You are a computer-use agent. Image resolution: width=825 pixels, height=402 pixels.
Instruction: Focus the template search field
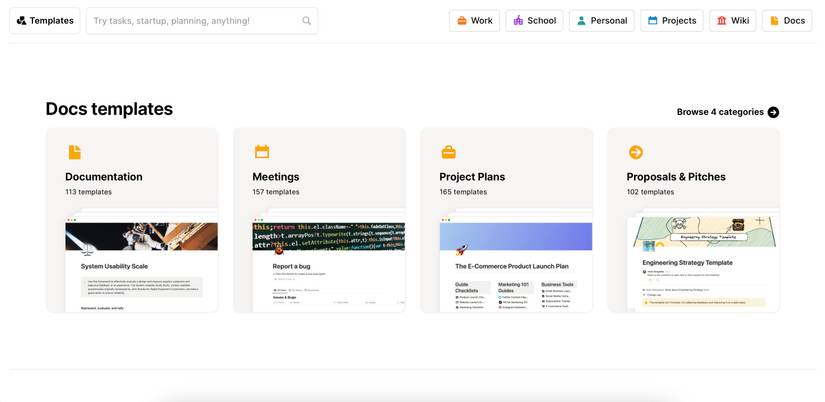click(202, 21)
